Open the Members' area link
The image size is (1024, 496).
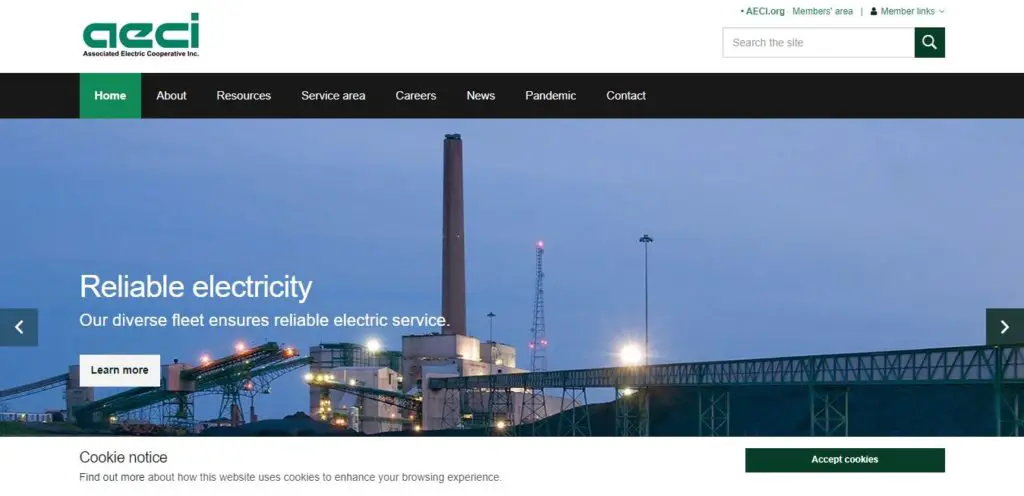coord(822,11)
